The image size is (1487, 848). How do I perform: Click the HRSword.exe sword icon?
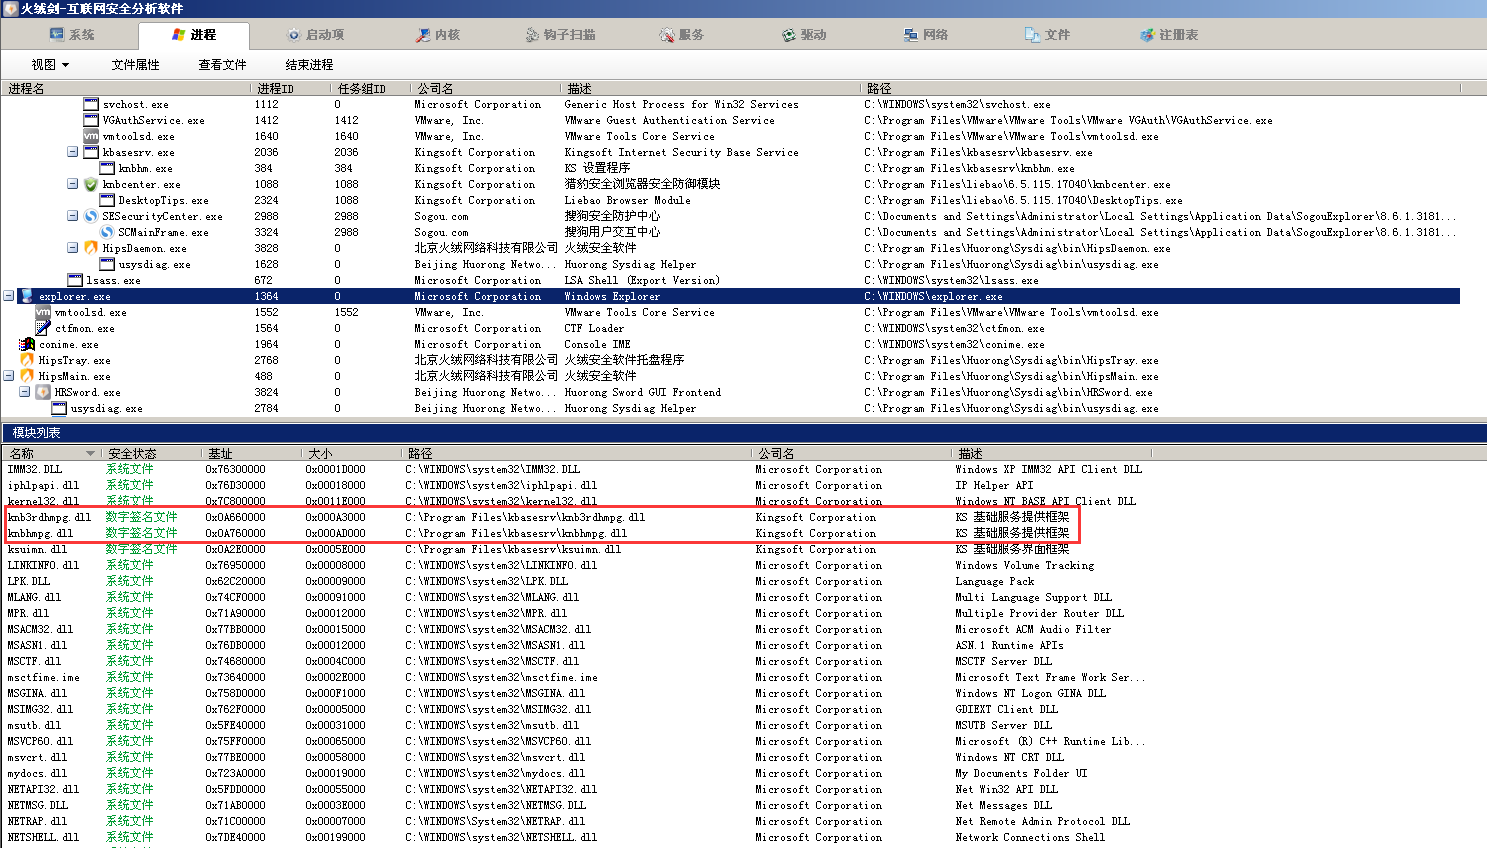click(43, 392)
